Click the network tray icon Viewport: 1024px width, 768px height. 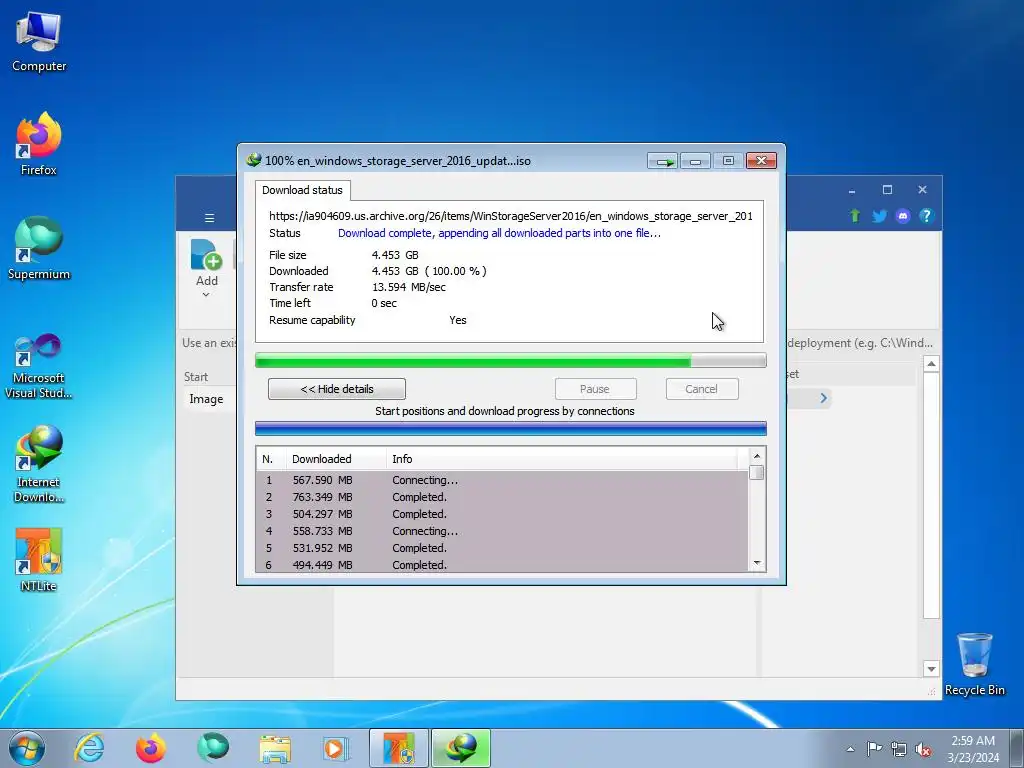(899, 748)
